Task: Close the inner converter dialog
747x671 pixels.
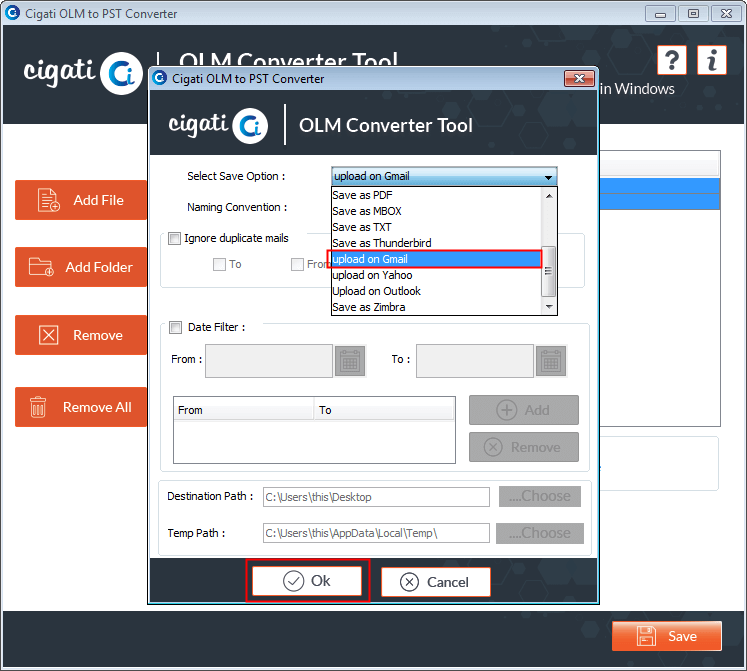Action: (579, 79)
